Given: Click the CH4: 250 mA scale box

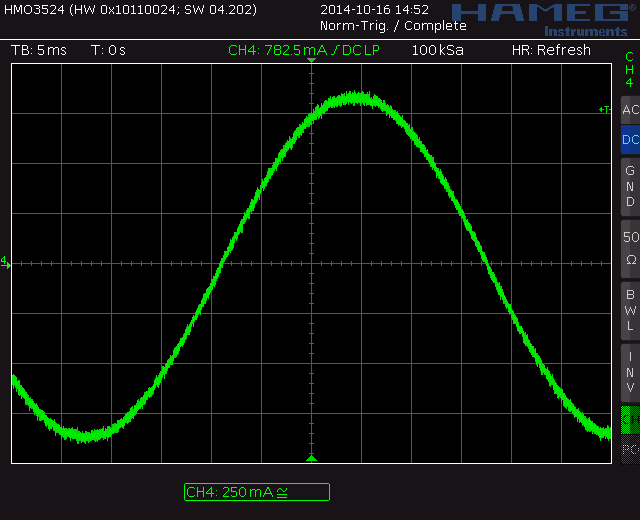Looking at the screenshot, I should [256, 491].
